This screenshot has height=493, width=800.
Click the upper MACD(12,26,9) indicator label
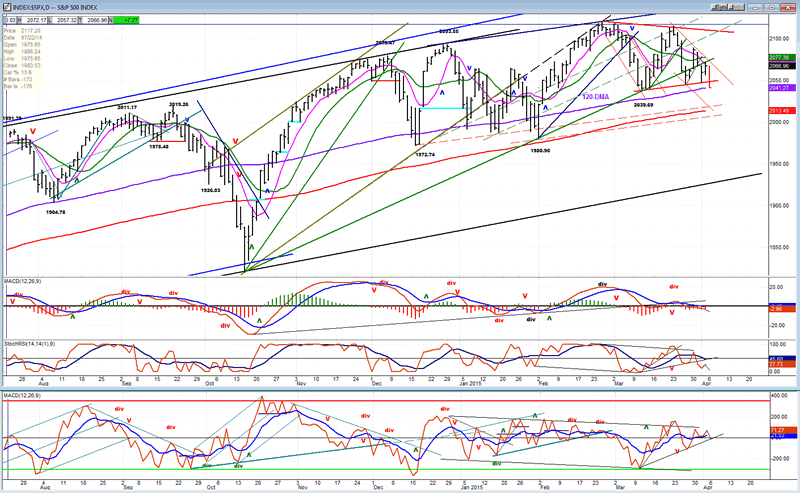point(23,281)
